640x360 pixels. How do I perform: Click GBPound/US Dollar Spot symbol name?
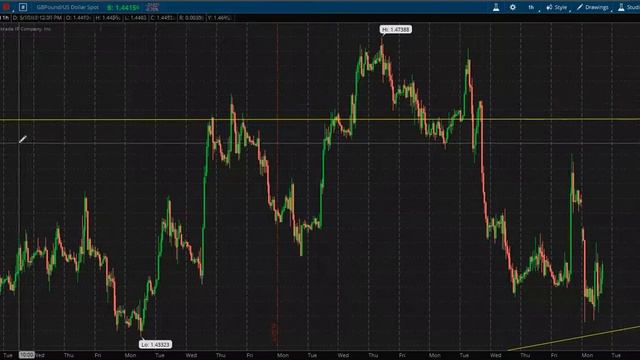(67, 7)
